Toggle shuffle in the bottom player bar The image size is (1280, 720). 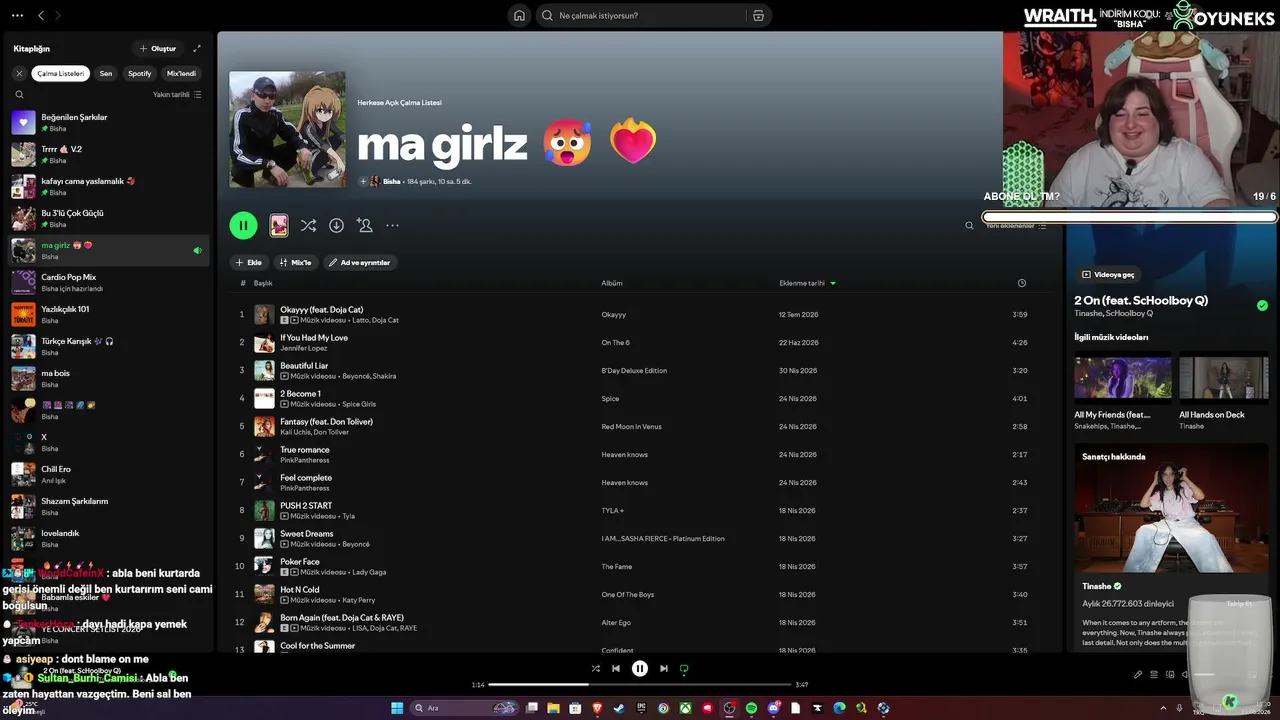596,668
